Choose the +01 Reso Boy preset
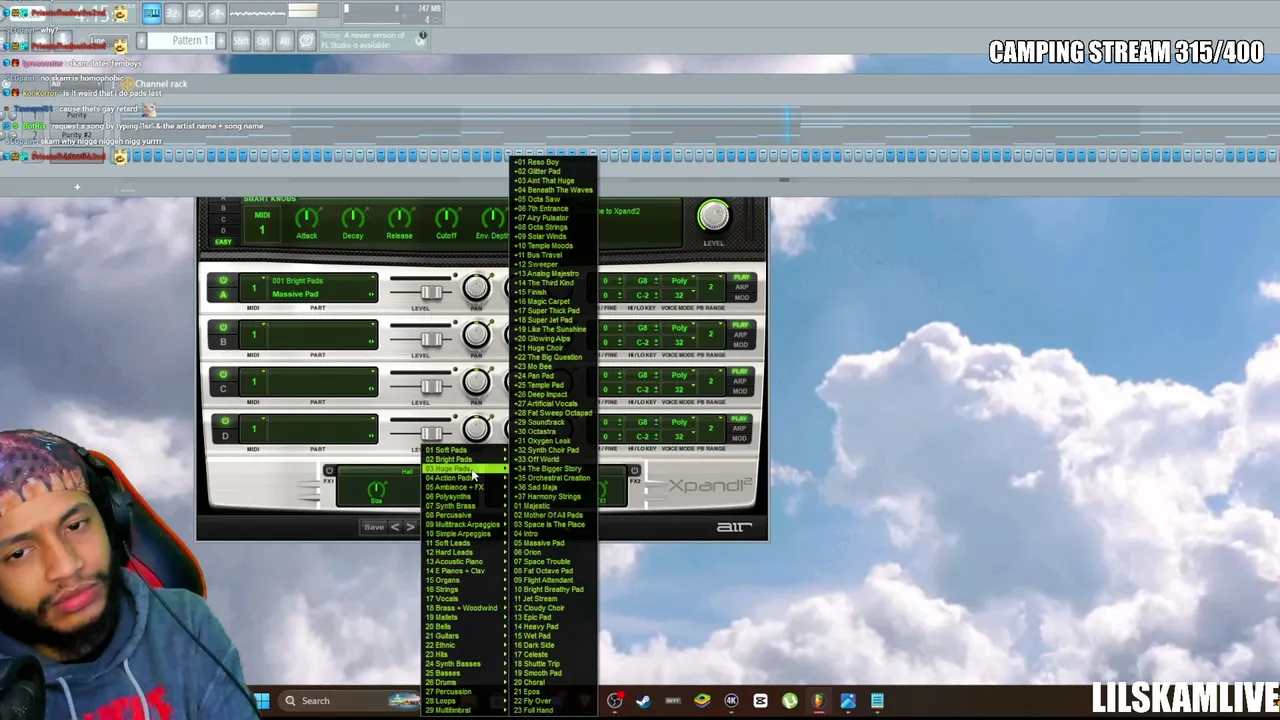The width and height of the screenshot is (1280, 720). point(553,162)
